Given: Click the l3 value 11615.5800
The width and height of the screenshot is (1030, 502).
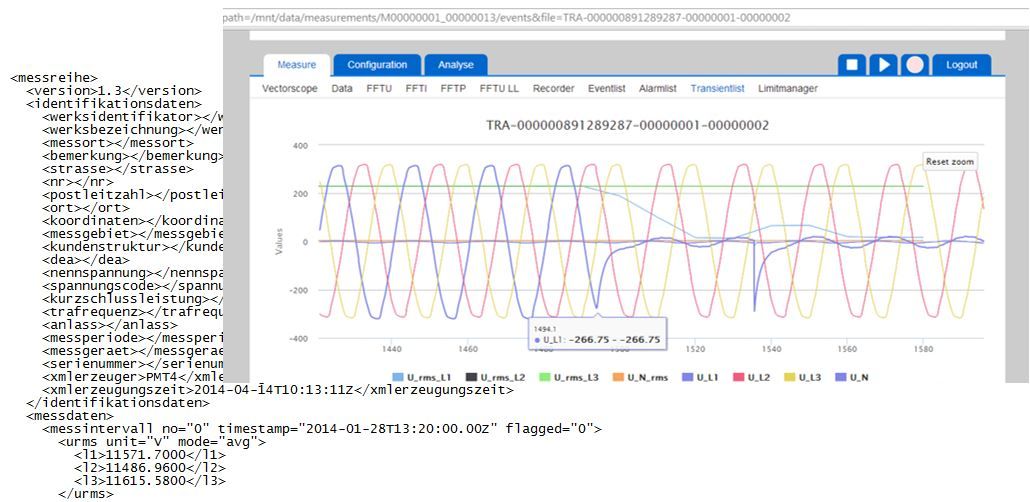Looking at the screenshot, I should point(150,481).
